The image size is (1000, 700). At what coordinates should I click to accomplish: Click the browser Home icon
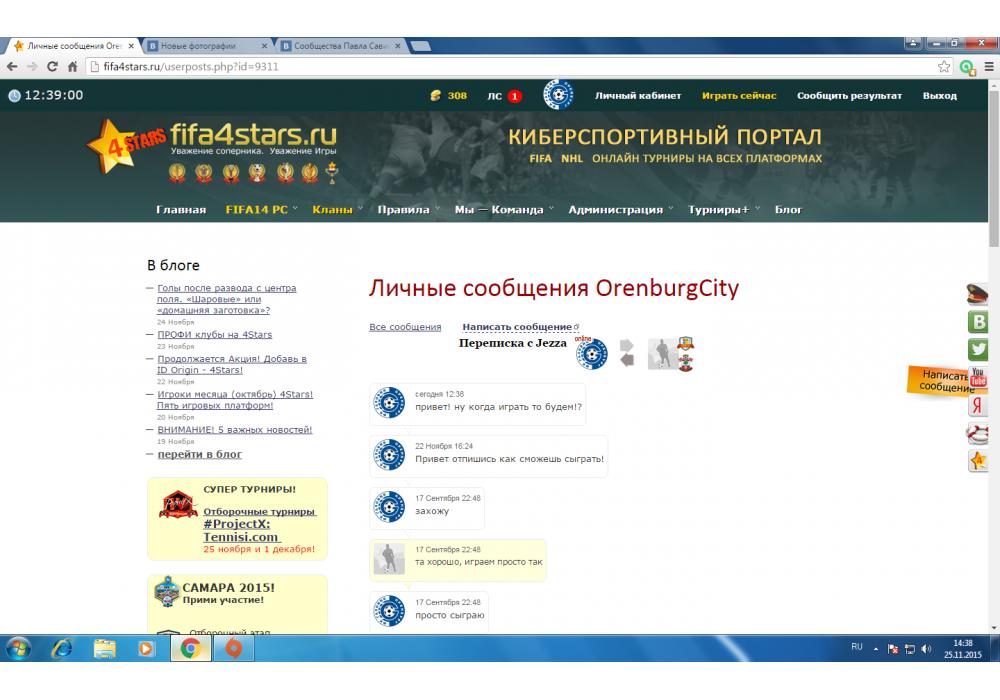[x=72, y=66]
